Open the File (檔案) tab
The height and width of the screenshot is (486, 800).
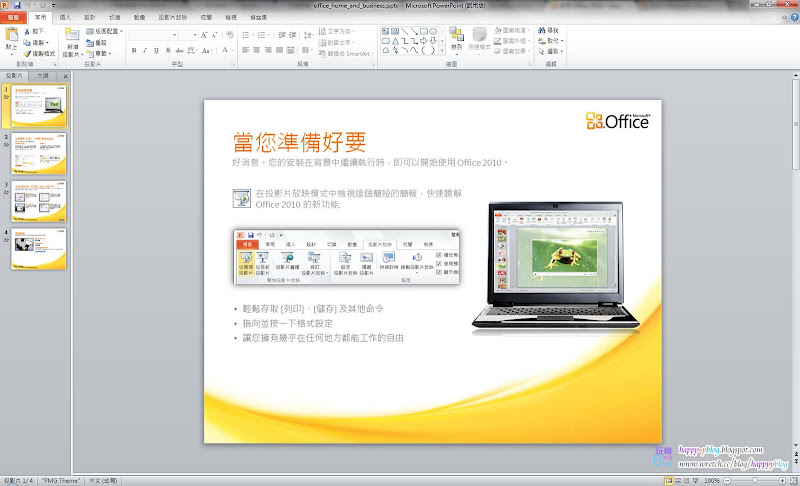tap(13, 17)
